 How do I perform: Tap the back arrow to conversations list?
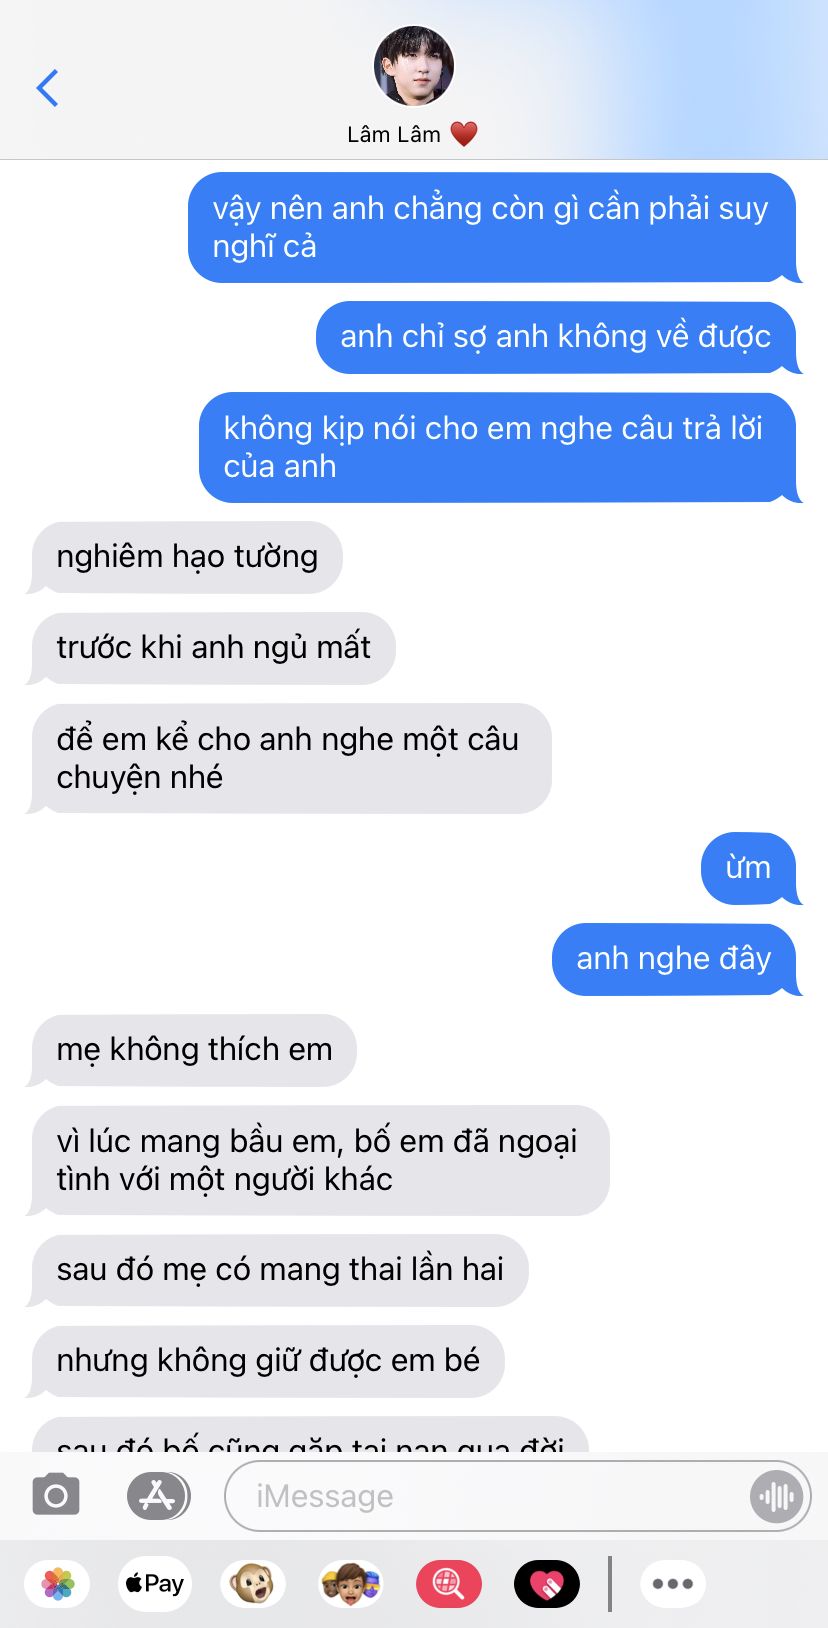coord(47,88)
